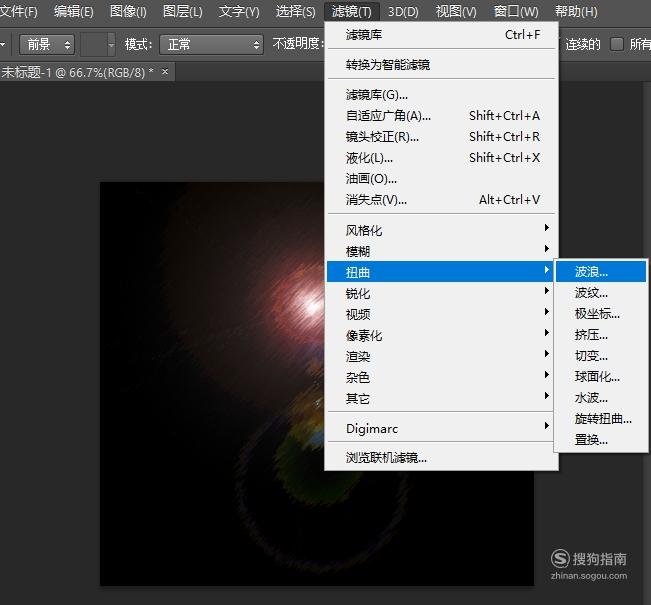
Task: Open the 前景 fill source dropdown
Action: pos(47,44)
